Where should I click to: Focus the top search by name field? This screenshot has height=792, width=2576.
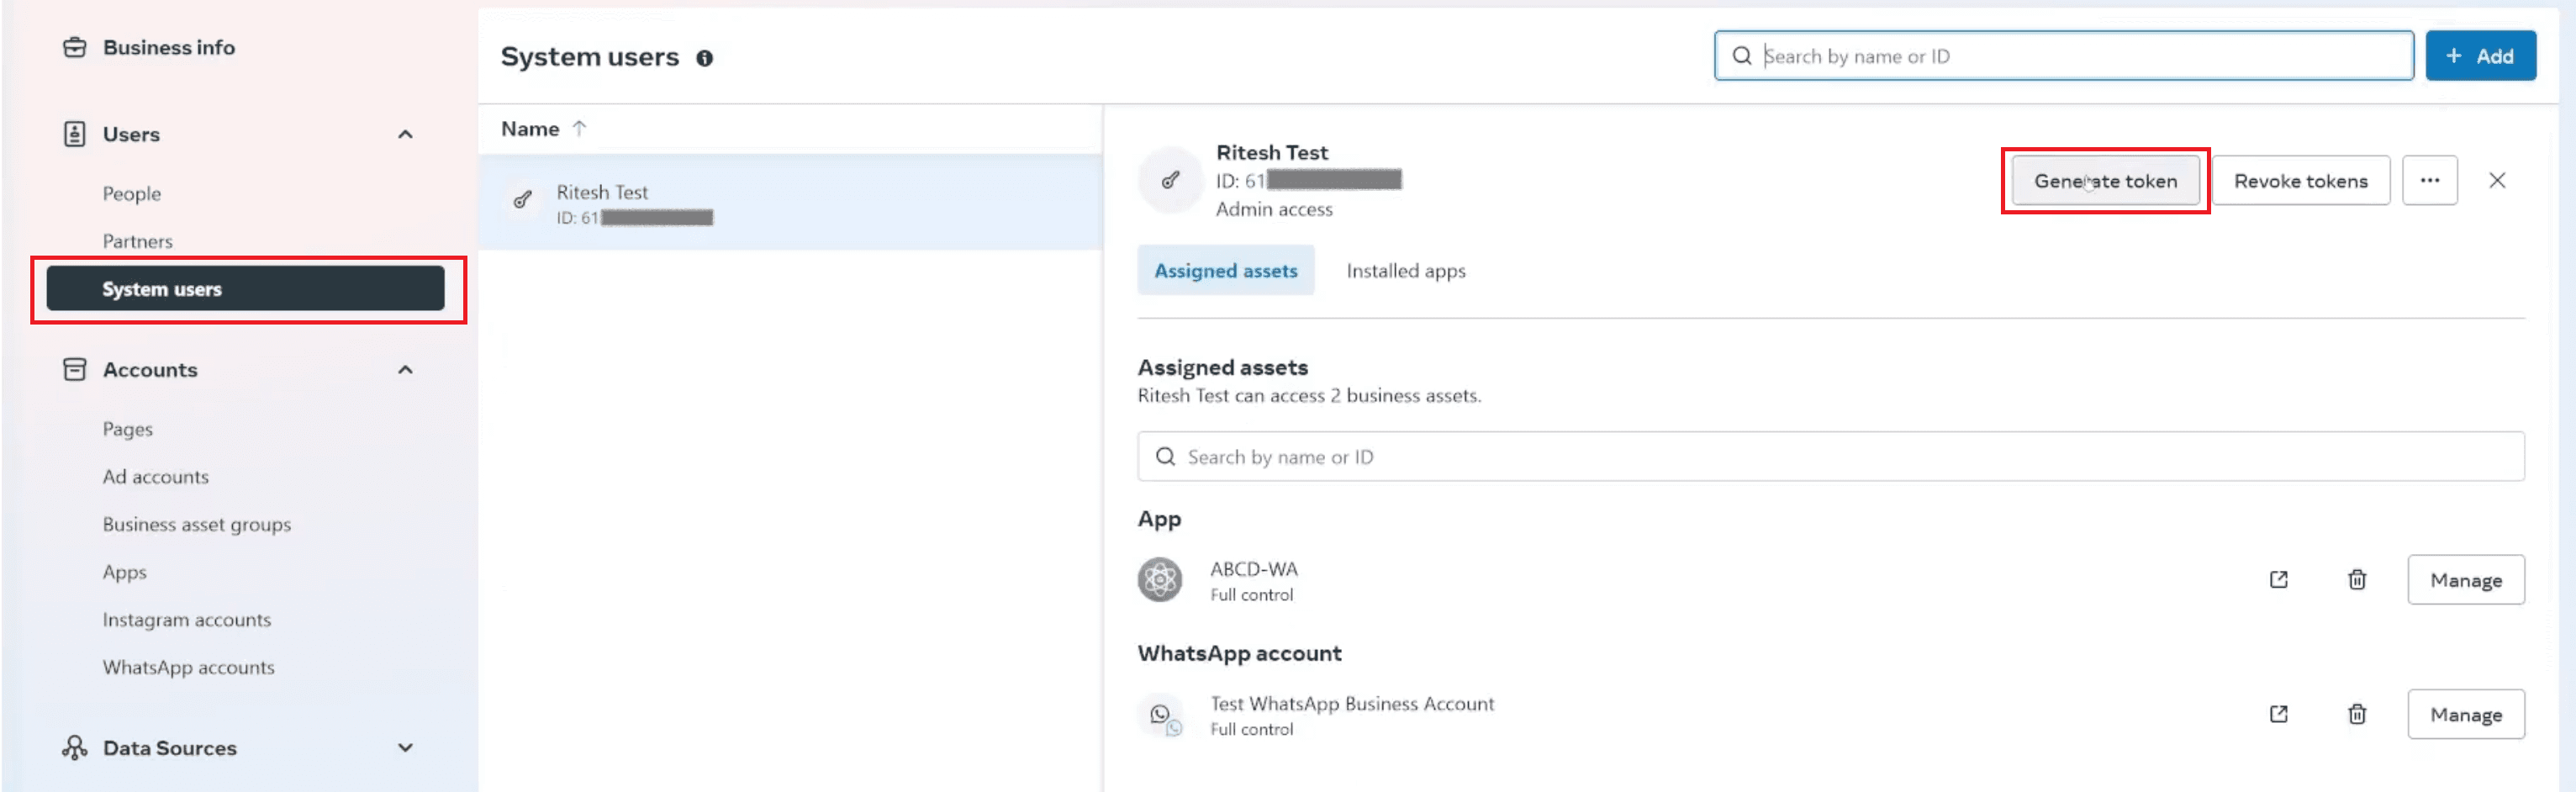(2063, 56)
